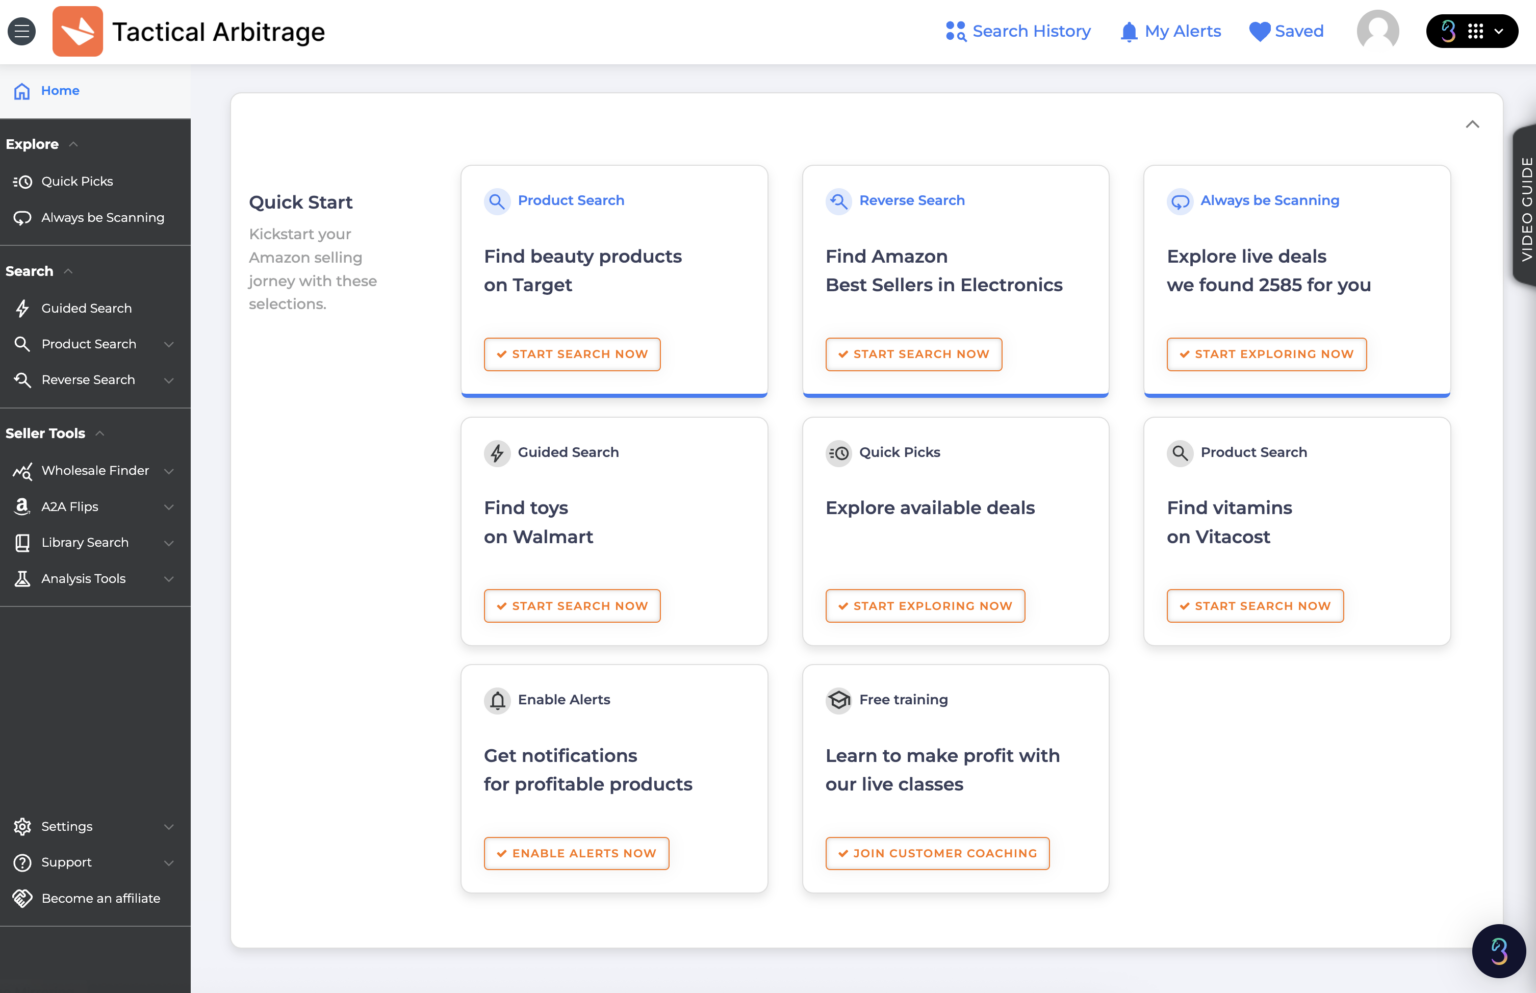The image size is (1536, 993).
Task: Open the hamburger menu icon
Action: tap(21, 31)
